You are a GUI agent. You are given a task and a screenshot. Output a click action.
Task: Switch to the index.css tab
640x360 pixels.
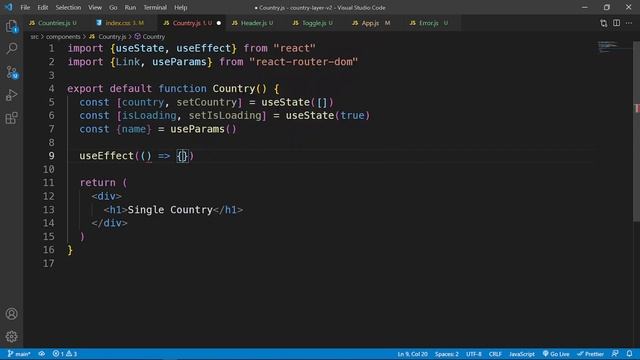pos(124,23)
